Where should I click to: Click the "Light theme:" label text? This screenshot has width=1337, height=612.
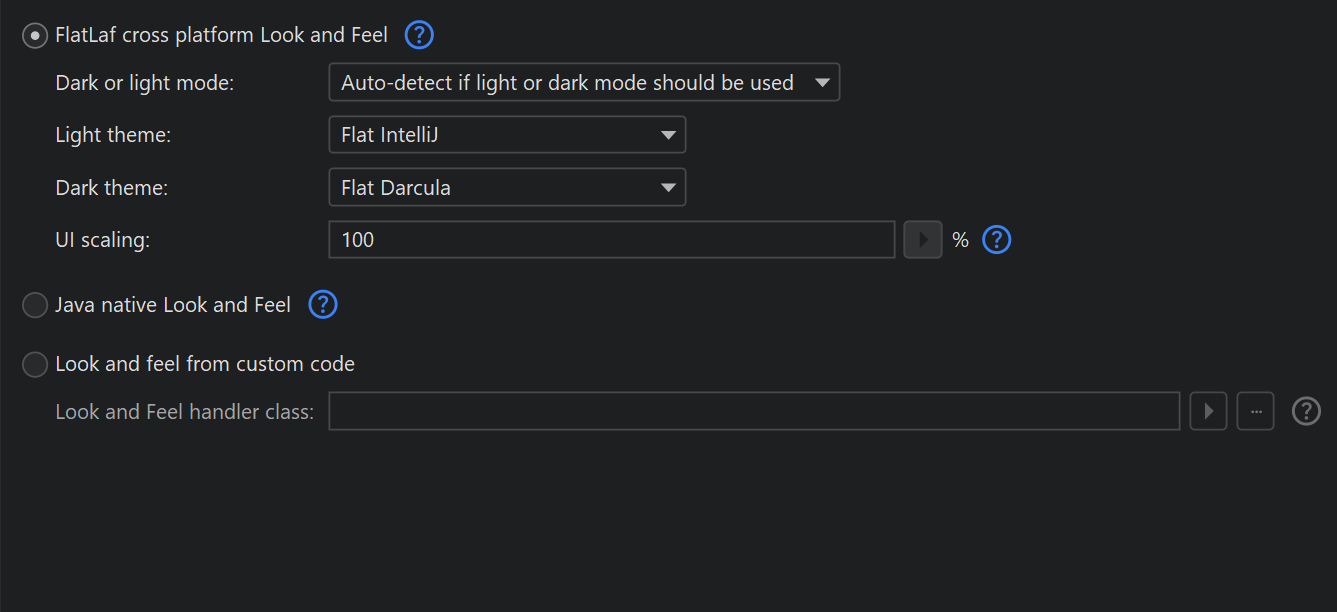(x=113, y=135)
